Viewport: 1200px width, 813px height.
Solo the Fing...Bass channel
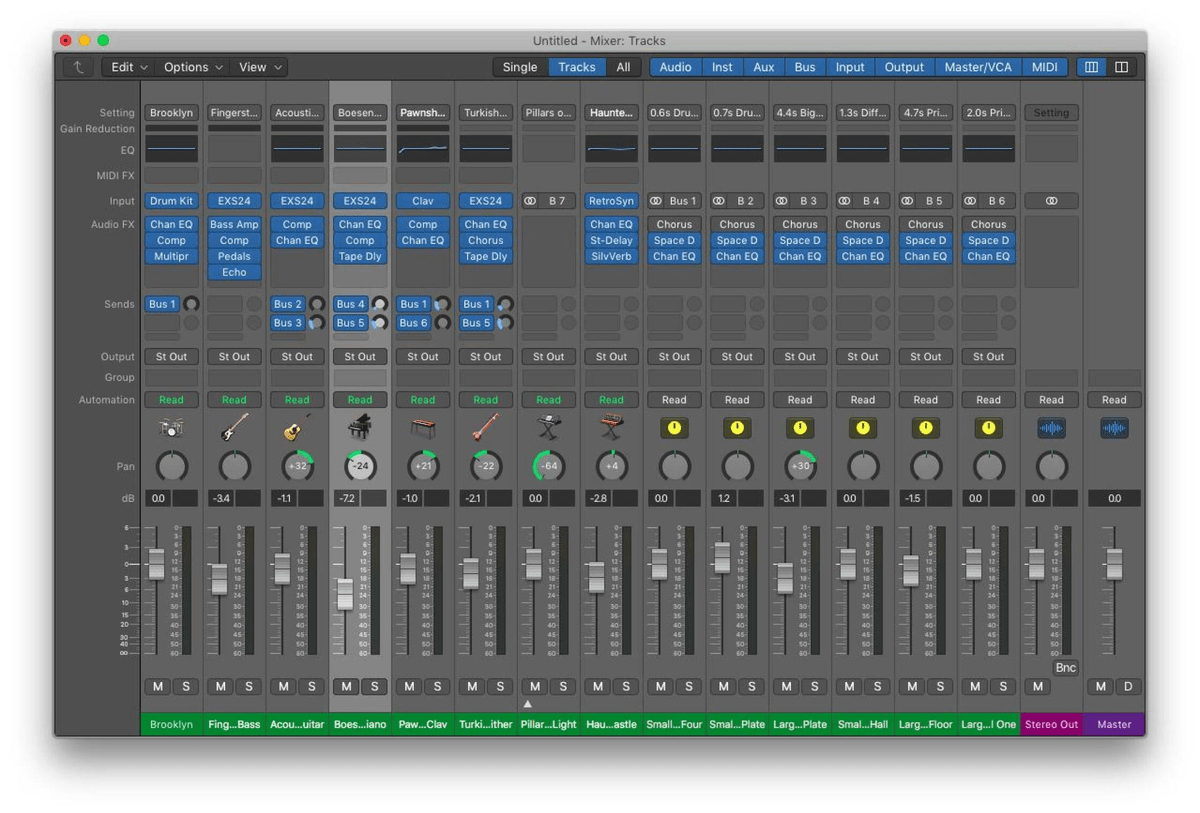(x=248, y=686)
